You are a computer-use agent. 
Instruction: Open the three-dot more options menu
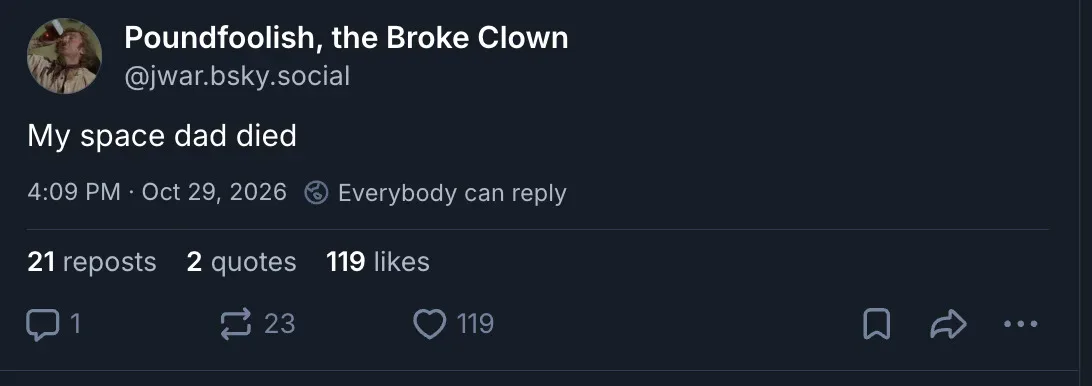tap(1021, 324)
